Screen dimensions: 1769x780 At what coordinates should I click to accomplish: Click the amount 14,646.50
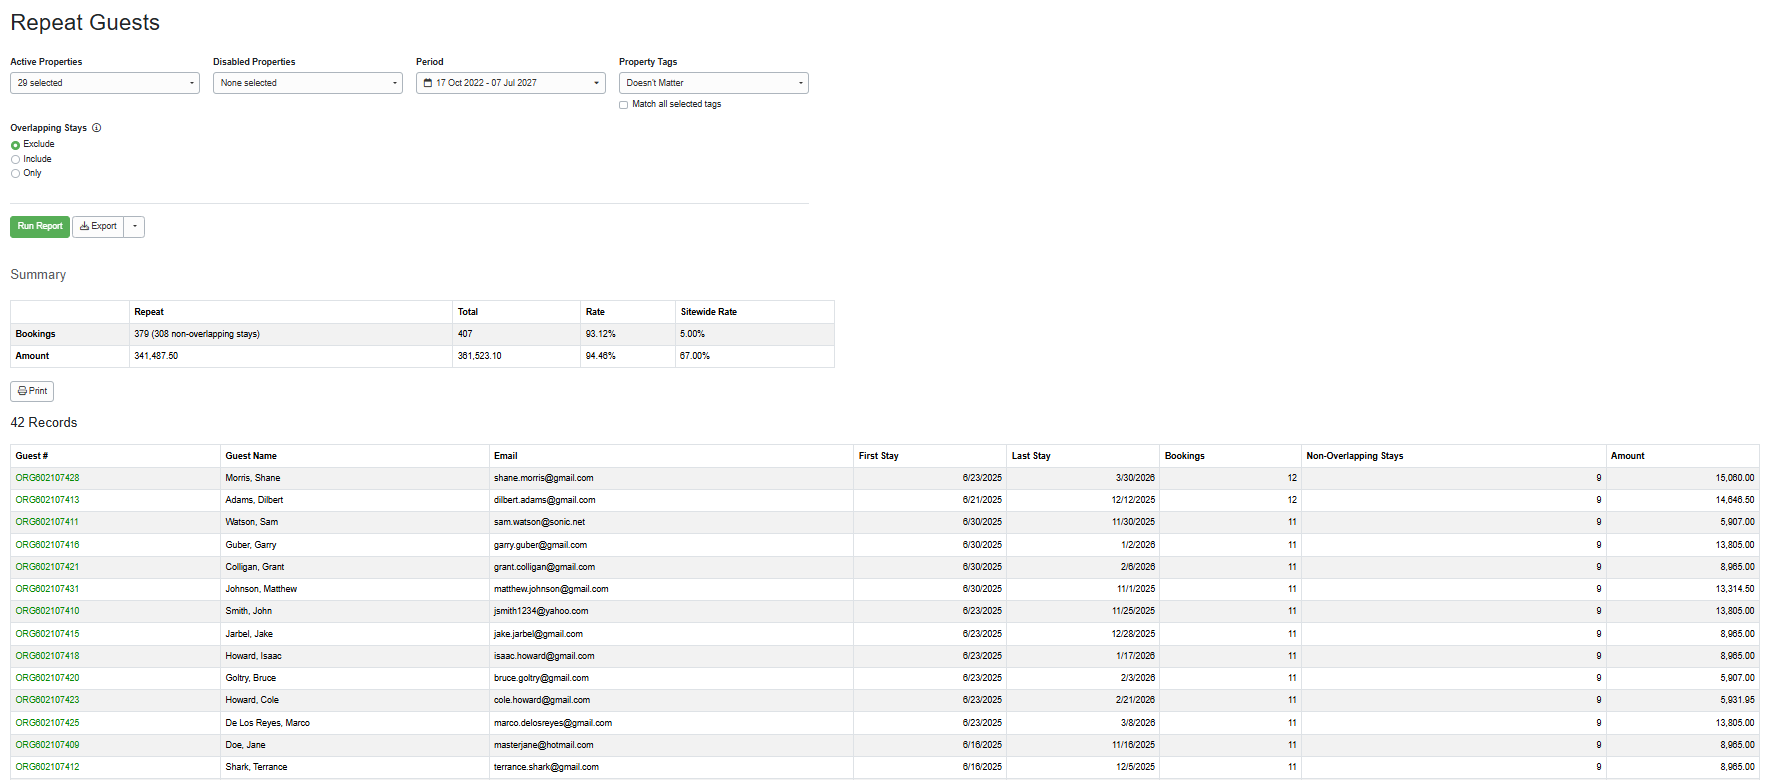tap(1735, 500)
